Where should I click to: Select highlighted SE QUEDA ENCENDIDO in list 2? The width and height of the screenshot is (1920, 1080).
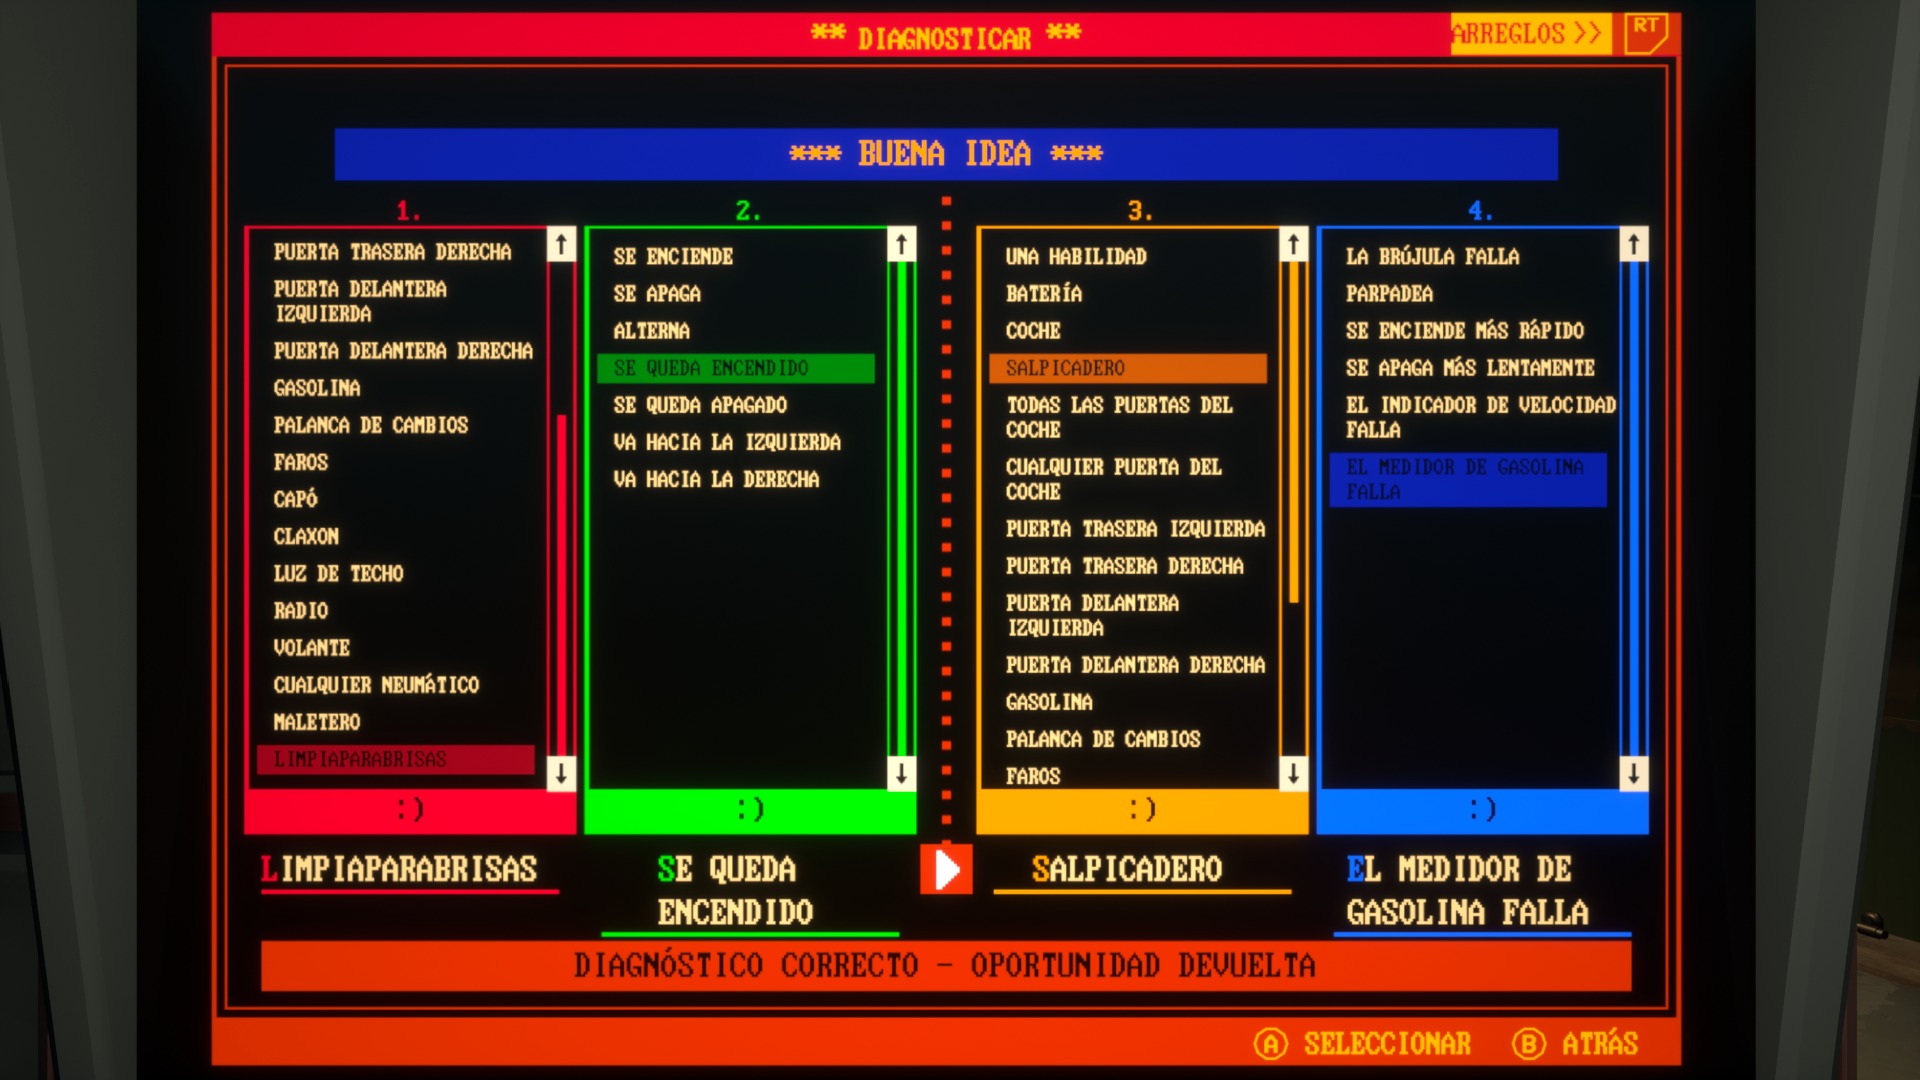tap(736, 368)
